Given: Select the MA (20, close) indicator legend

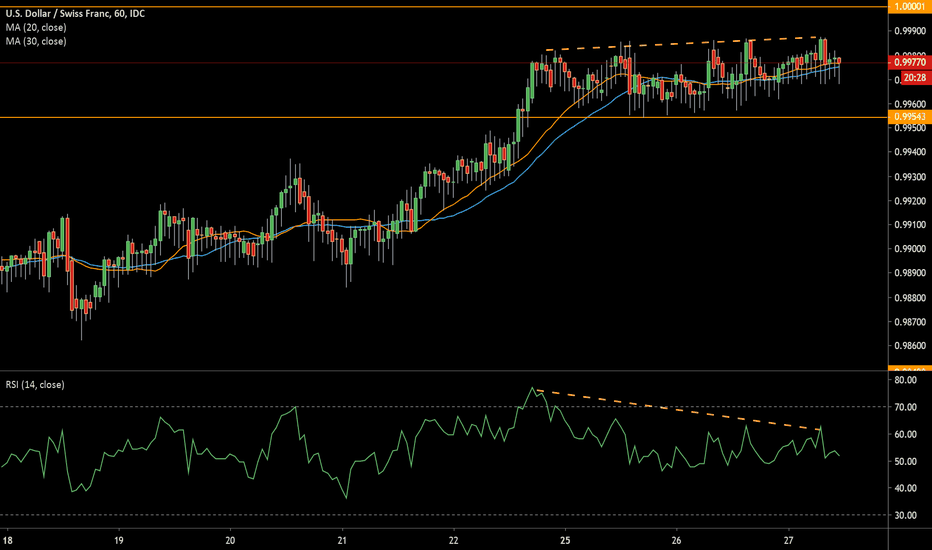Looking at the screenshot, I should click(37, 27).
